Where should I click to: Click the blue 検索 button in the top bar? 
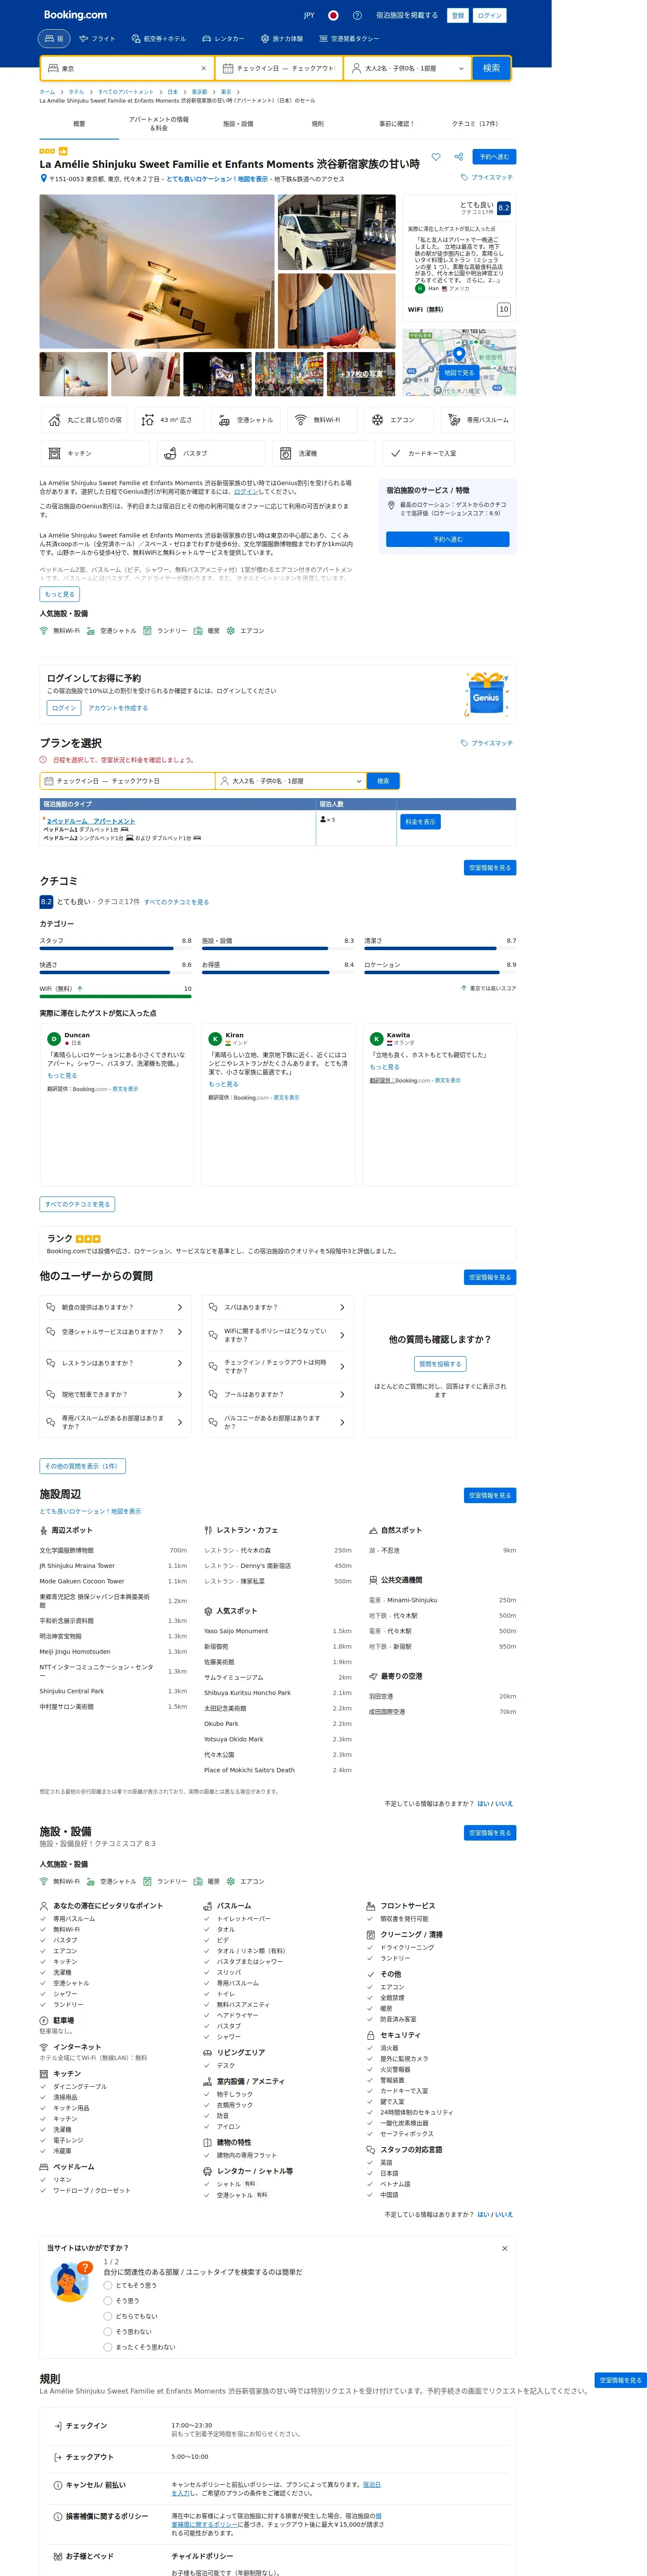click(491, 68)
